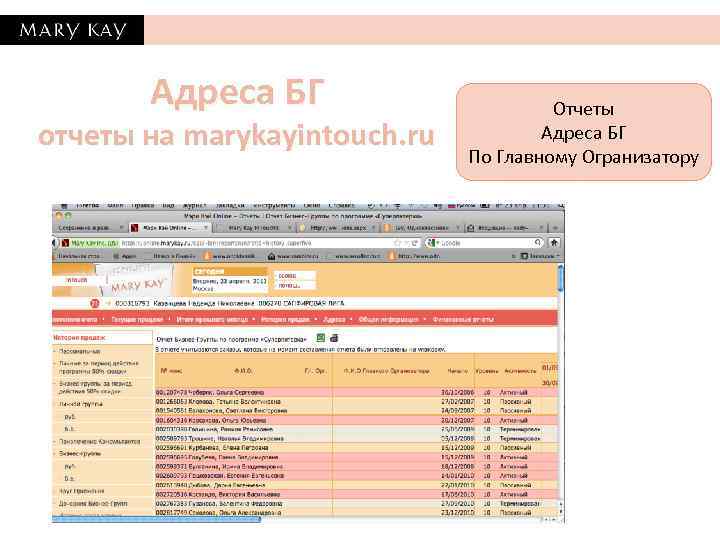The width and height of the screenshot is (720, 540).
Task: Switch to the Mary Kay InTouch browser tab
Action: [253, 228]
